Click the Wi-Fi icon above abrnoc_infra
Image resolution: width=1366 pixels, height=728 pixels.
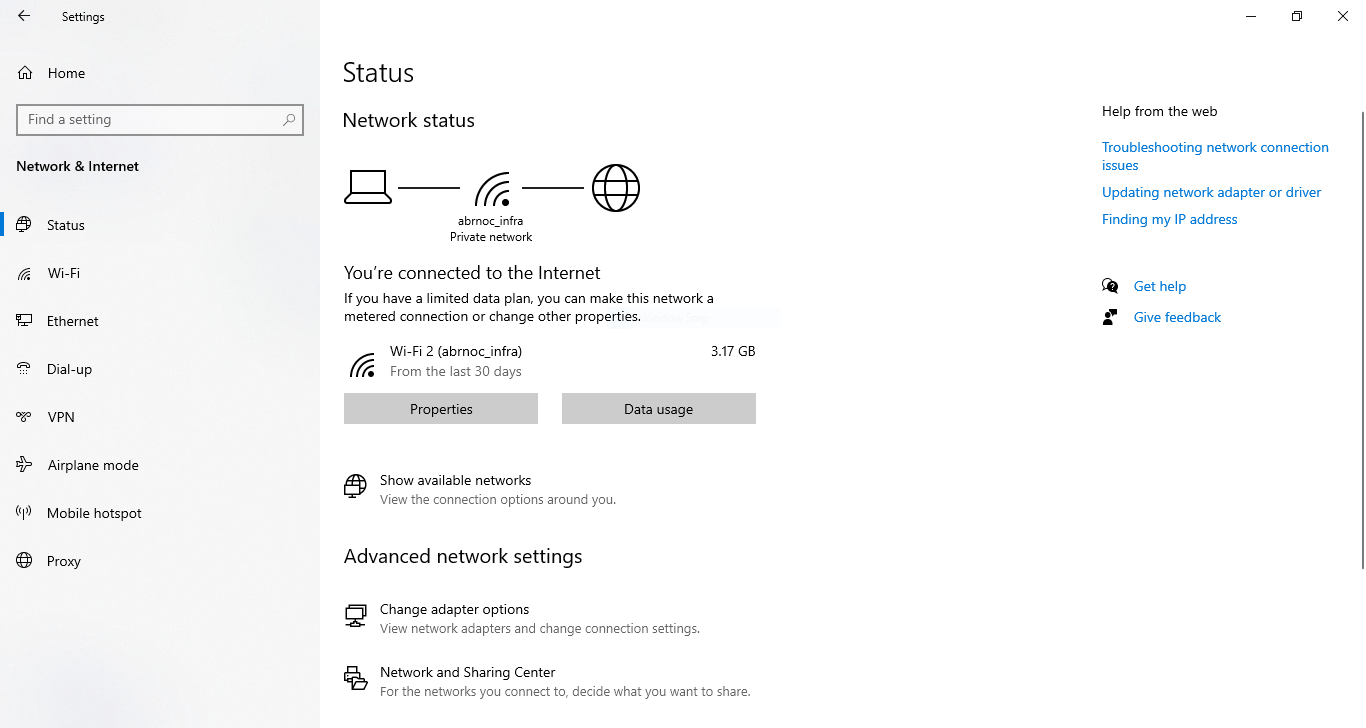click(492, 189)
